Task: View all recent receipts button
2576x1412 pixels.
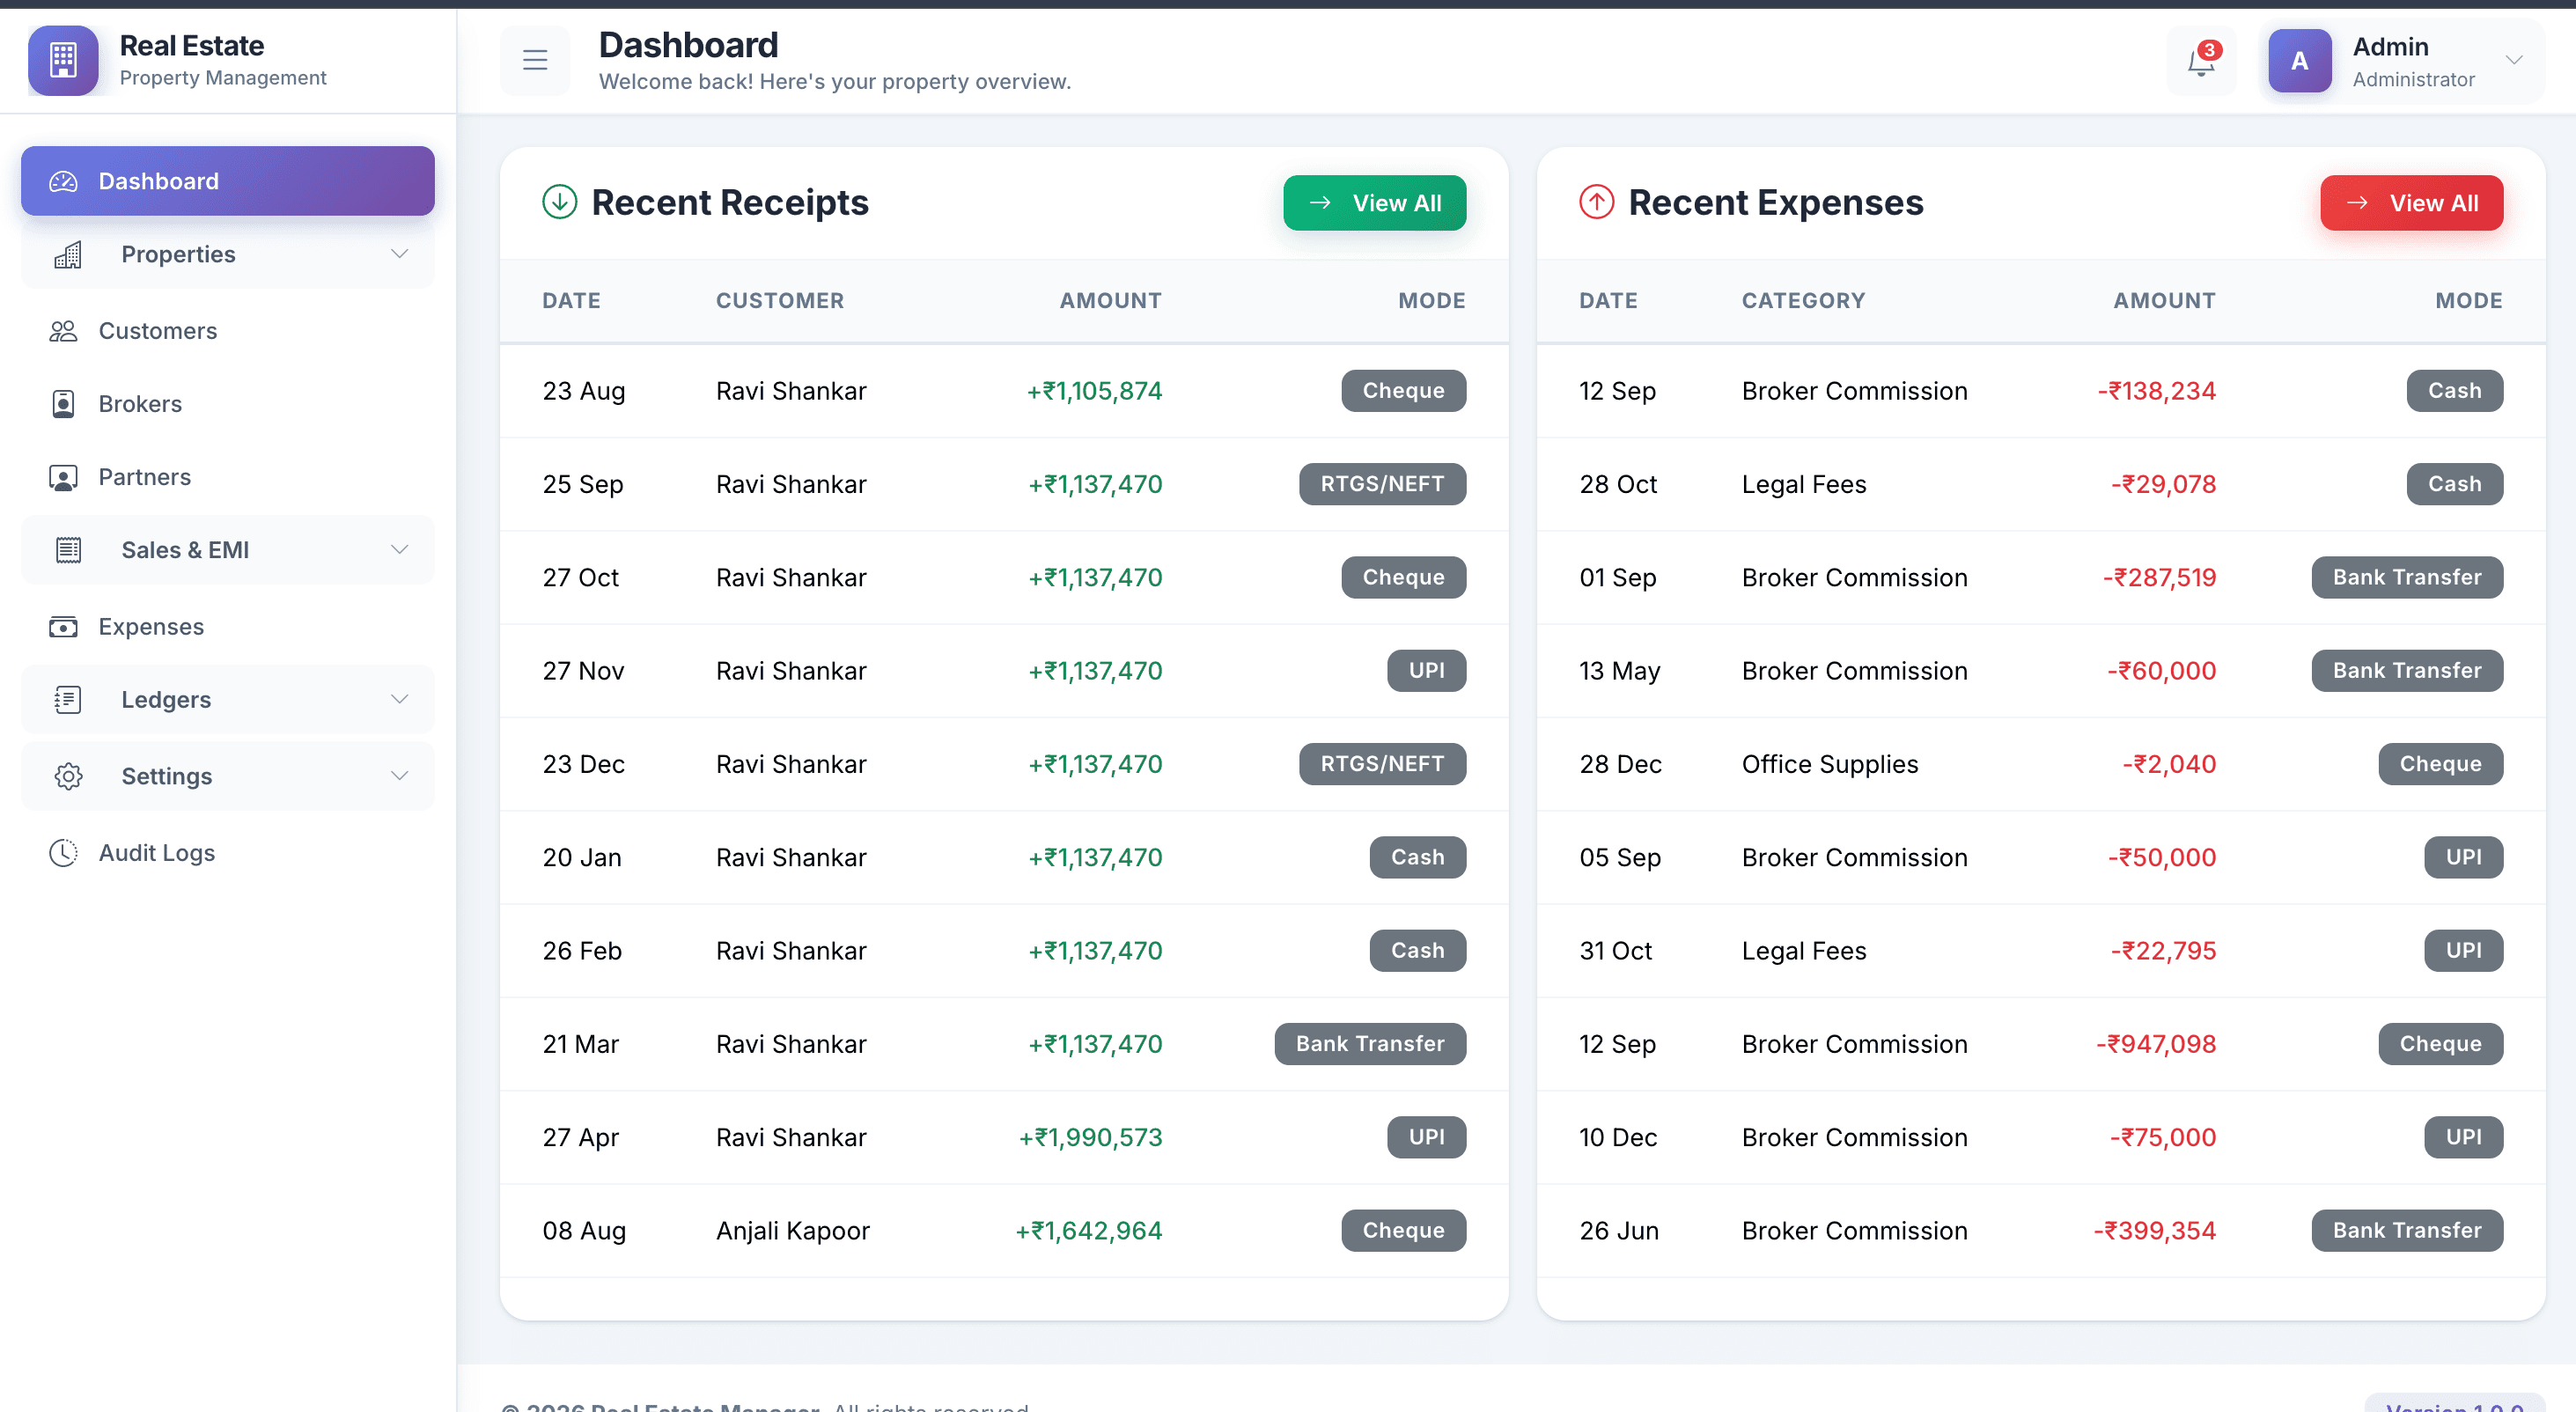Action: click(x=1374, y=203)
